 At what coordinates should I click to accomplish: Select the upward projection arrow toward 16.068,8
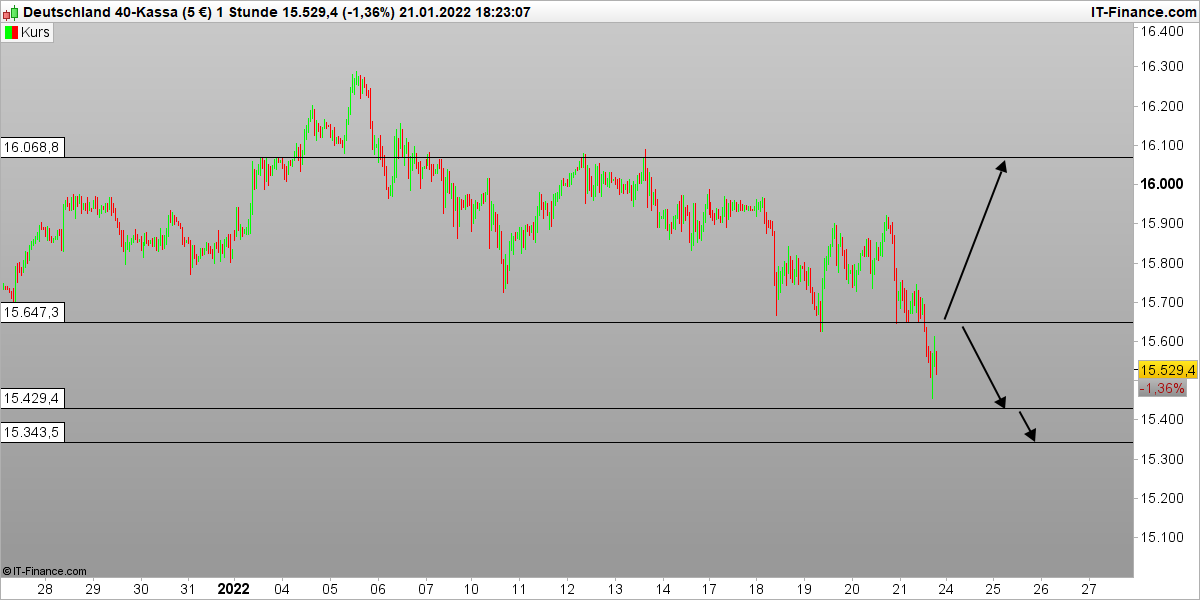click(975, 240)
